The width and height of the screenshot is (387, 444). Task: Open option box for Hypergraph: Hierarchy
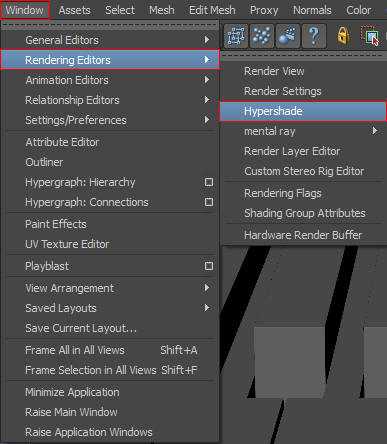(x=209, y=182)
